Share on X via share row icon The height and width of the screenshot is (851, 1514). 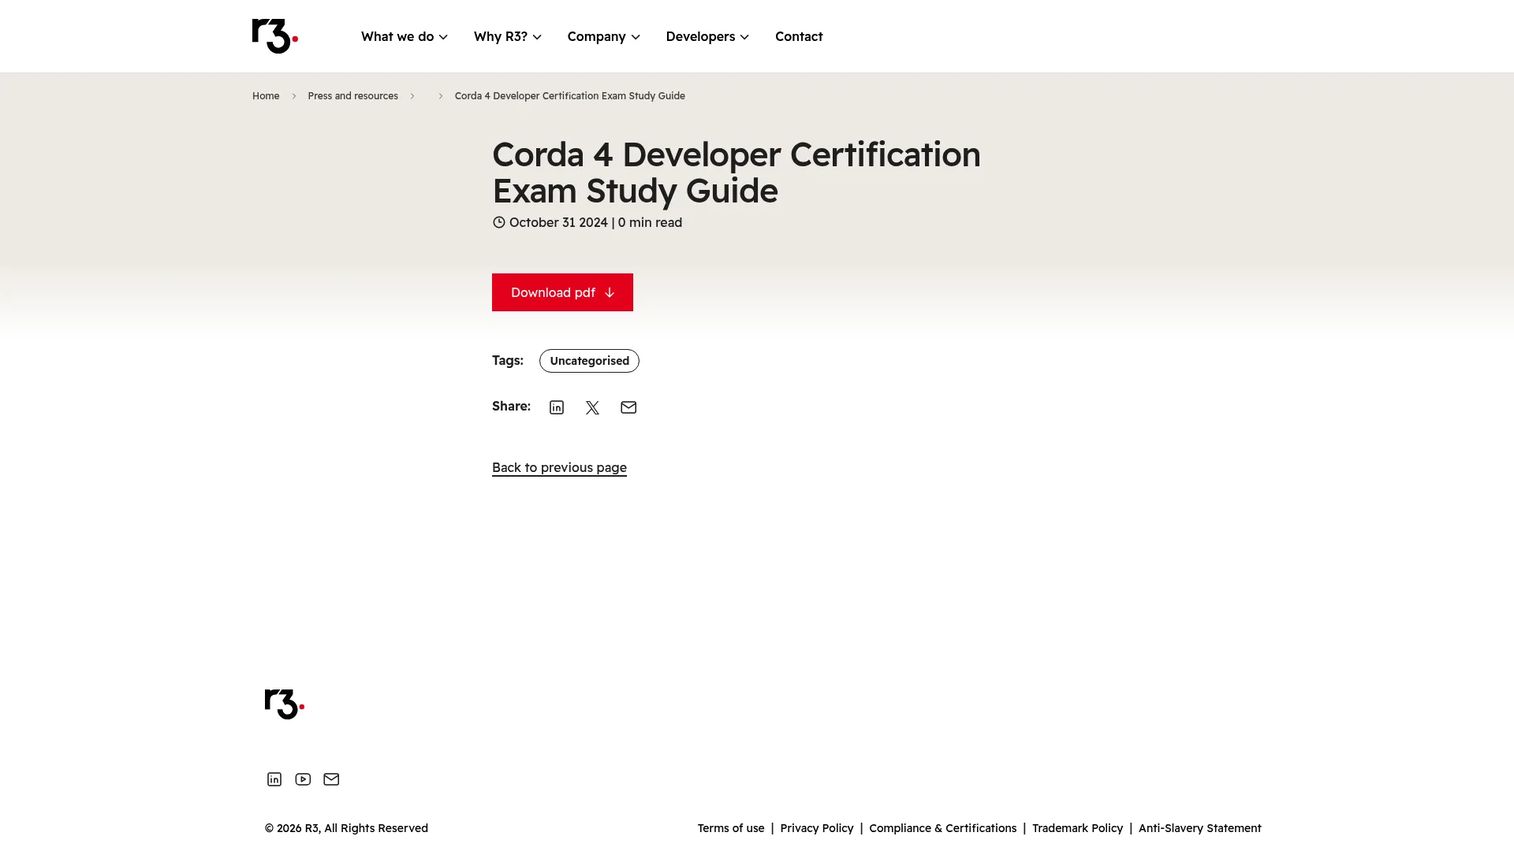[x=593, y=407]
